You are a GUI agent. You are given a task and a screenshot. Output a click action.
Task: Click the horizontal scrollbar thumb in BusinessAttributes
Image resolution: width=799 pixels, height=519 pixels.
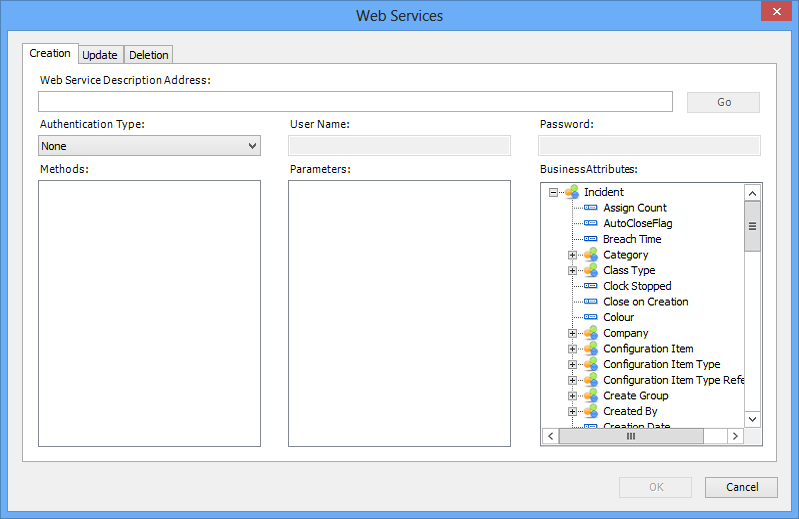(x=630, y=437)
